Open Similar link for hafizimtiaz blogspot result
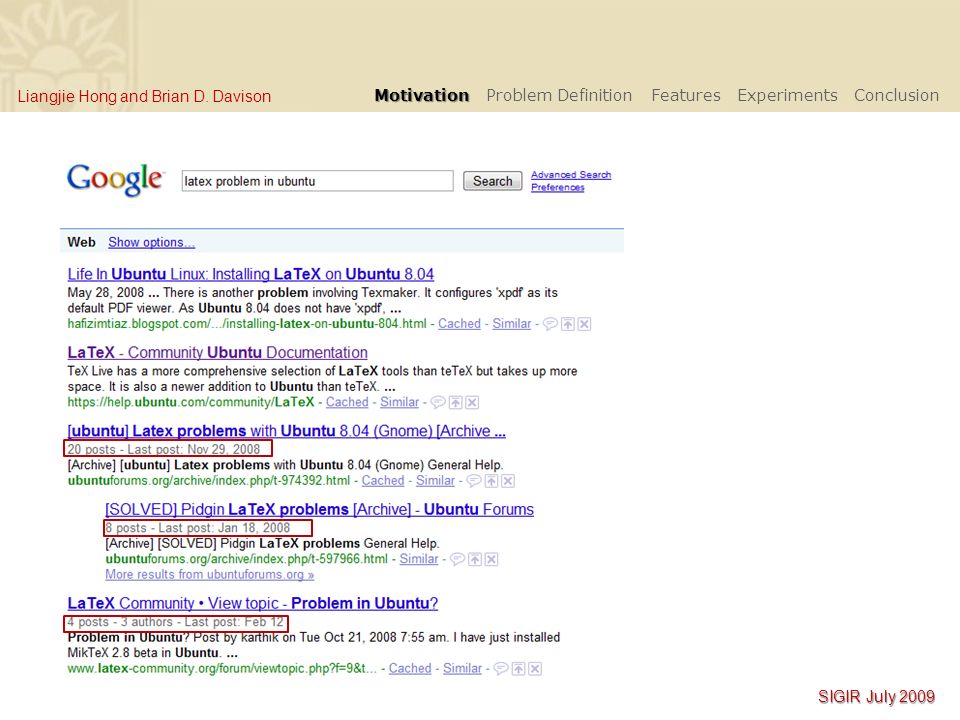Screen dimensions: 960x720 [511, 324]
